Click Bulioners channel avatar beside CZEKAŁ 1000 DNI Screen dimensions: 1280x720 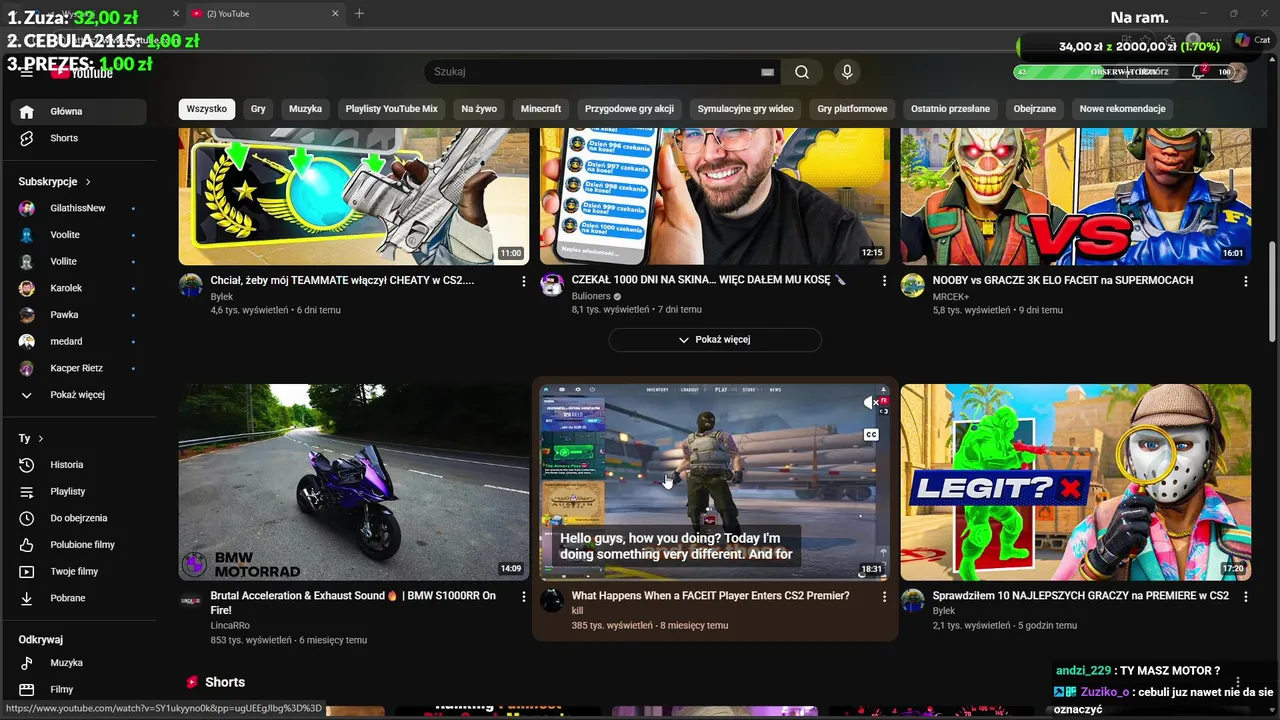[x=552, y=285]
